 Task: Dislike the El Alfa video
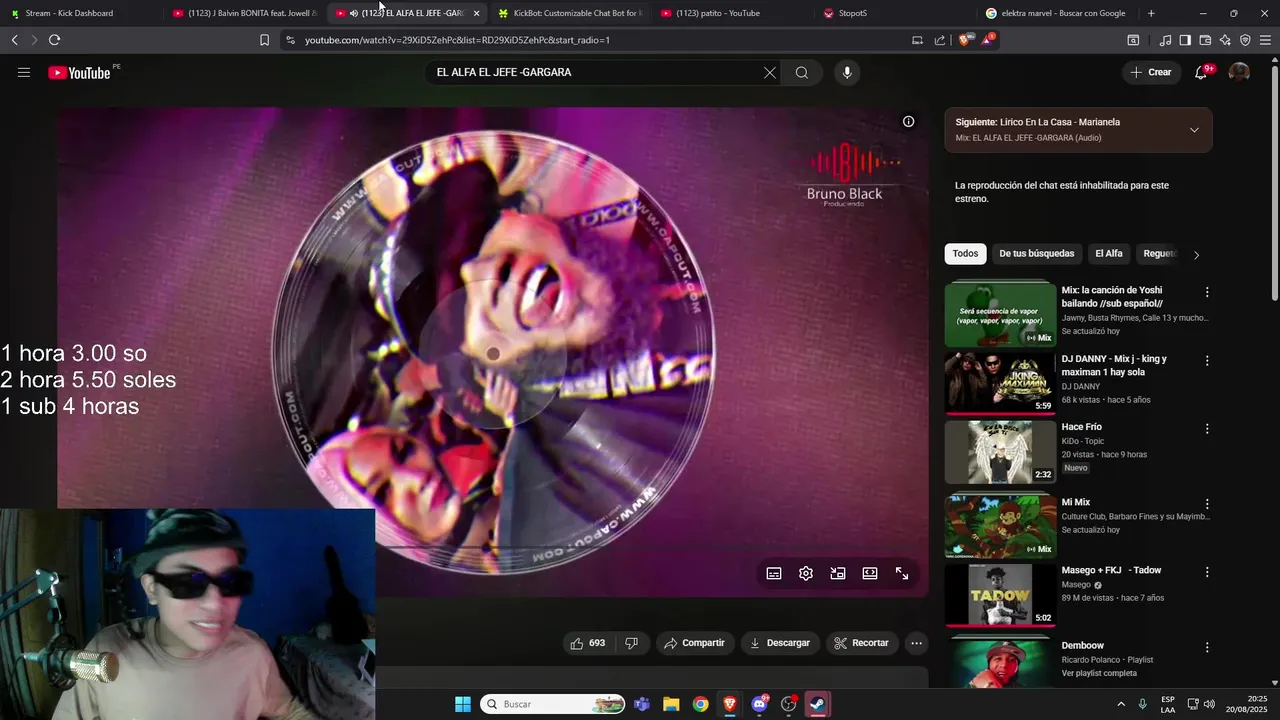tap(631, 643)
